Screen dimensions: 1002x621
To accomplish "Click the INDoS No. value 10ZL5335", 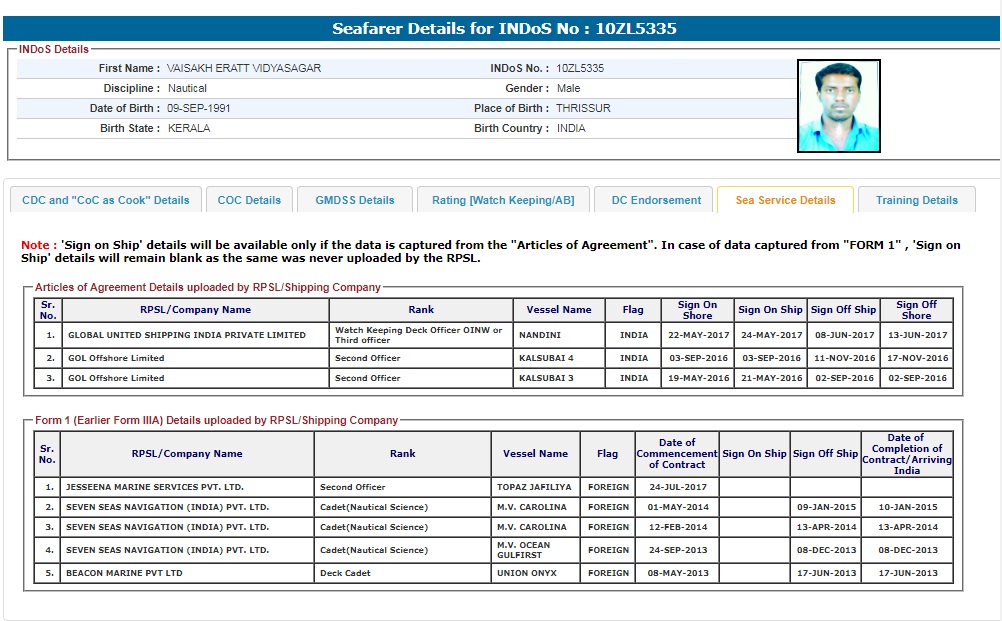I will tap(580, 68).
